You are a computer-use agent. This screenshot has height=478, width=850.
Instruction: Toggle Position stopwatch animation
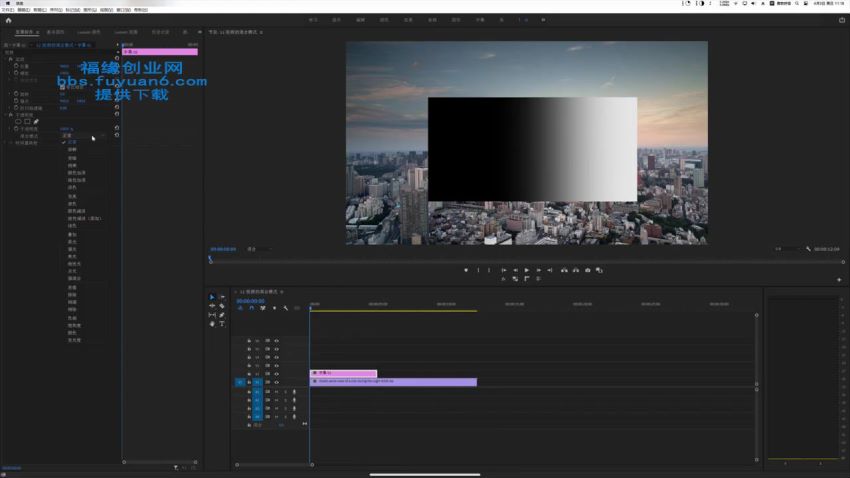pos(16,66)
